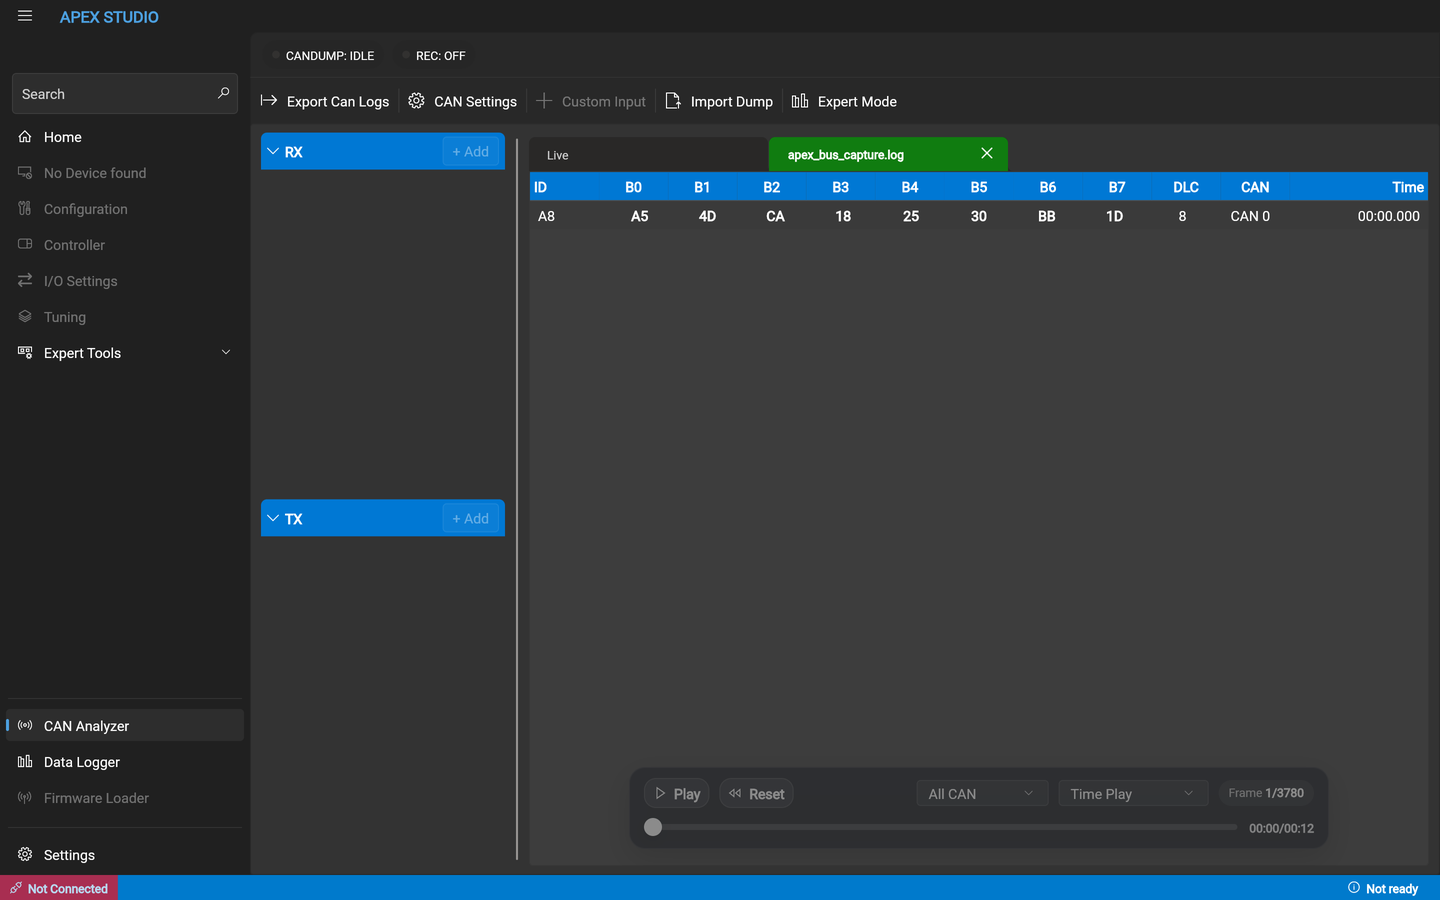Click the playback slider handle
The height and width of the screenshot is (900, 1440).
click(x=653, y=827)
